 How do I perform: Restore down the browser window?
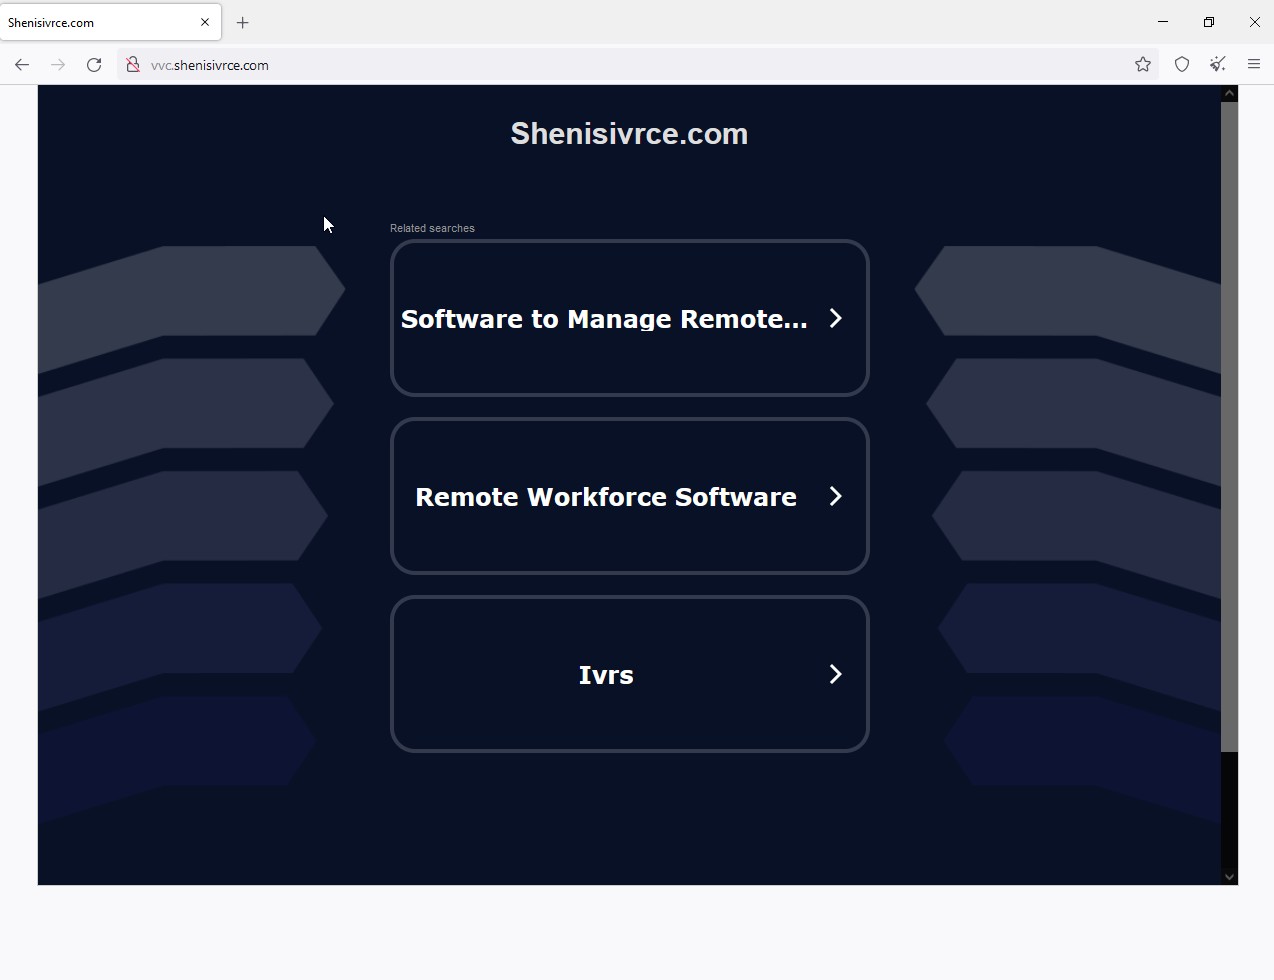point(1209,22)
